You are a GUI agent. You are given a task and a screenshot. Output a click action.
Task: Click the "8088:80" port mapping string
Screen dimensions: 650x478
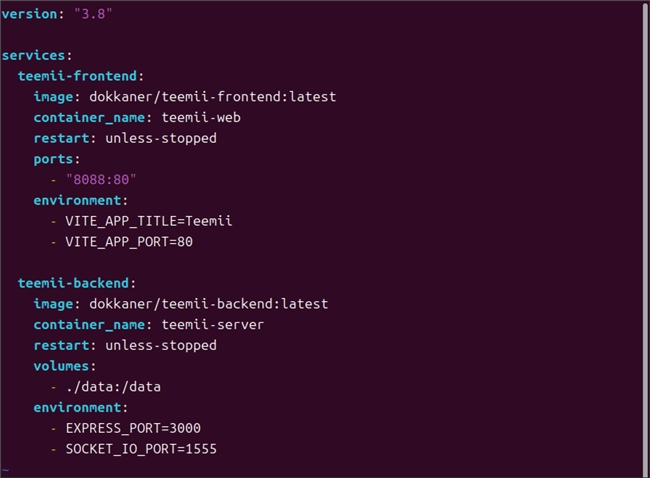click(x=100, y=180)
